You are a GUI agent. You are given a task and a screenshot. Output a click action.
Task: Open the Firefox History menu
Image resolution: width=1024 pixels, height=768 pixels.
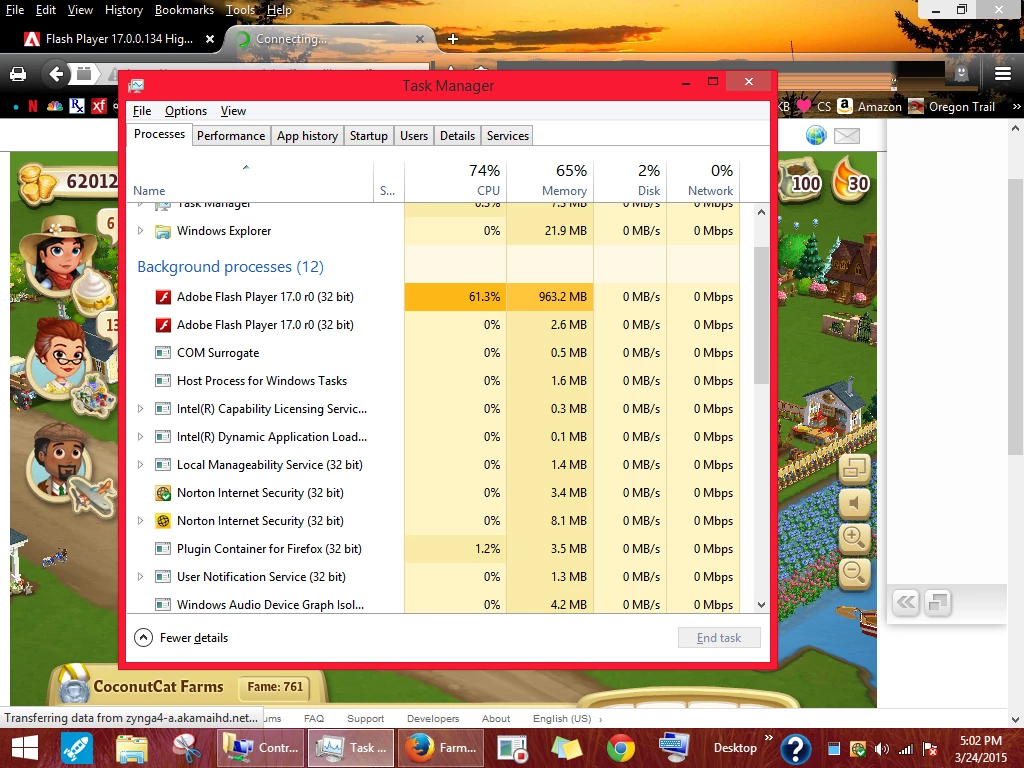(x=123, y=10)
